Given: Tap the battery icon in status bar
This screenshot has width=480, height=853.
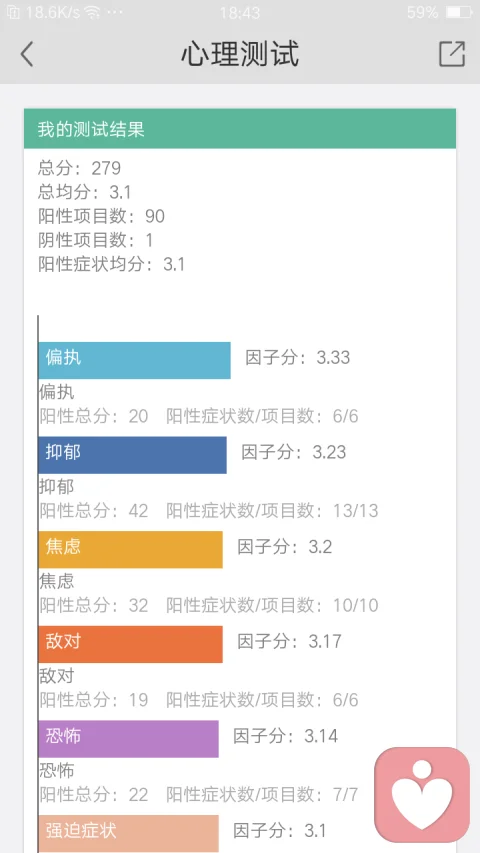Looking at the screenshot, I should [x=459, y=12].
